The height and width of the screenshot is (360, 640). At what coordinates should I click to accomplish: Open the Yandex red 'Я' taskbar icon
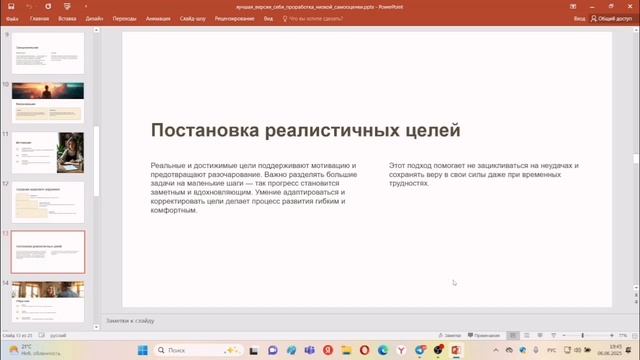point(328,350)
